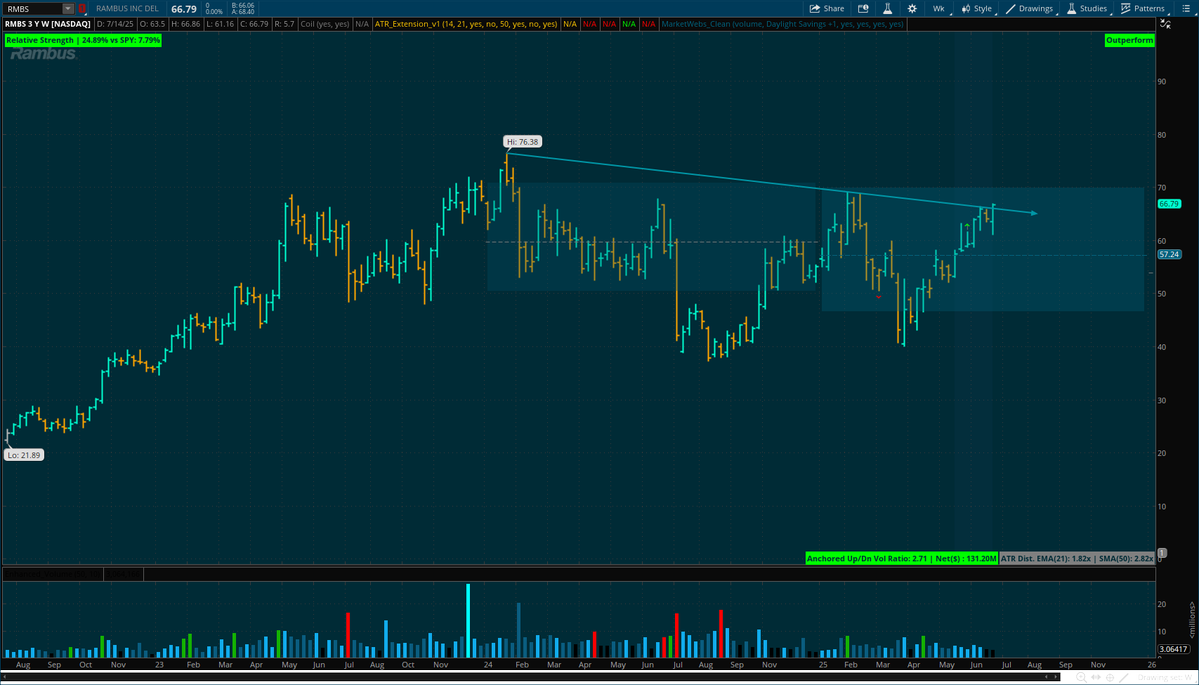Open the Drawings menu
1199x685 pixels.
1029,8
